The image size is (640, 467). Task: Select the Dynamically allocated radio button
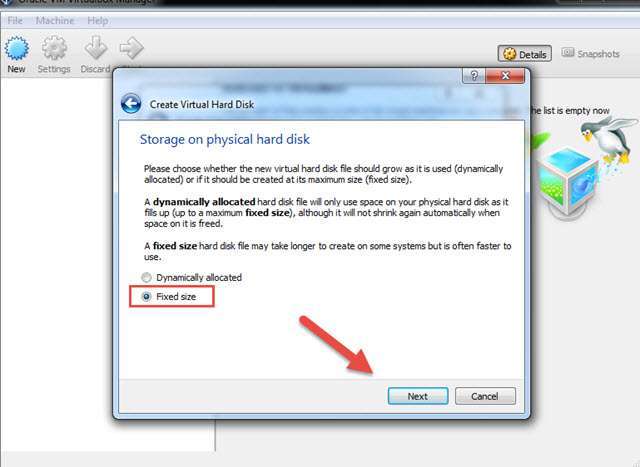click(x=146, y=278)
